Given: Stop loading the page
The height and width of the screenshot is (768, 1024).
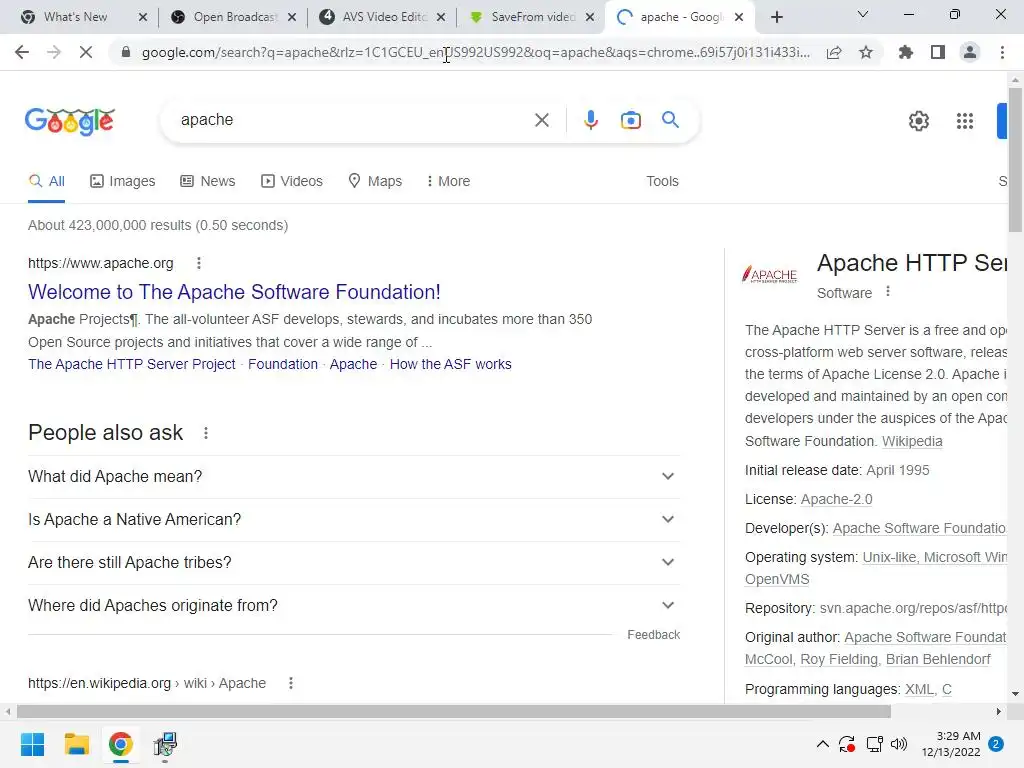Looking at the screenshot, I should tap(86, 52).
